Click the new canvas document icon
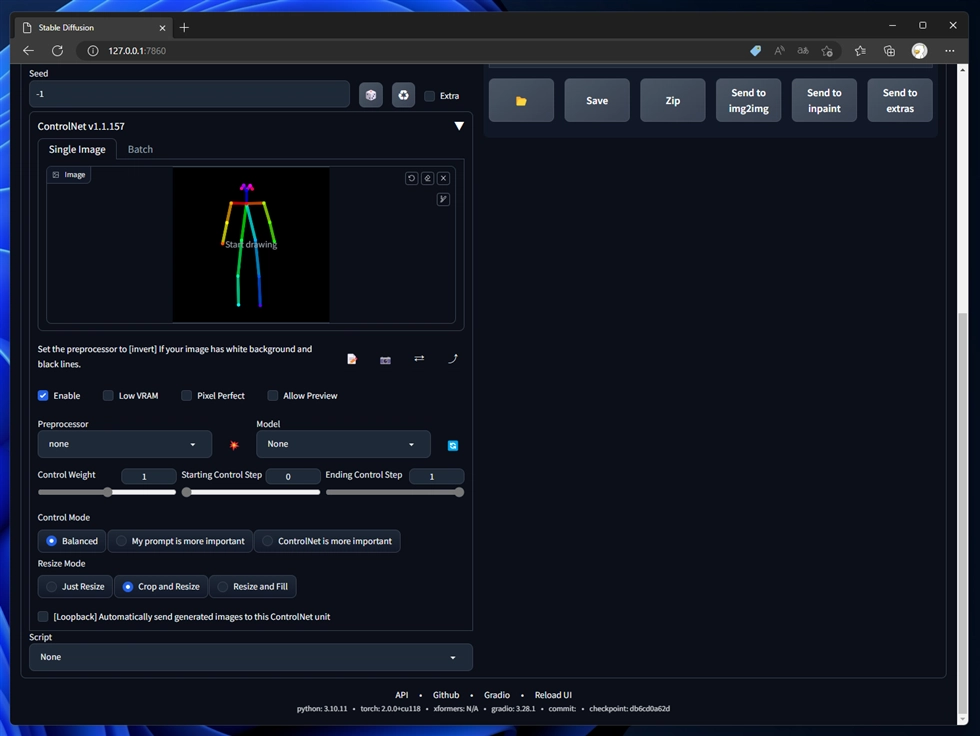Viewport: 980px width, 736px height. [352, 359]
